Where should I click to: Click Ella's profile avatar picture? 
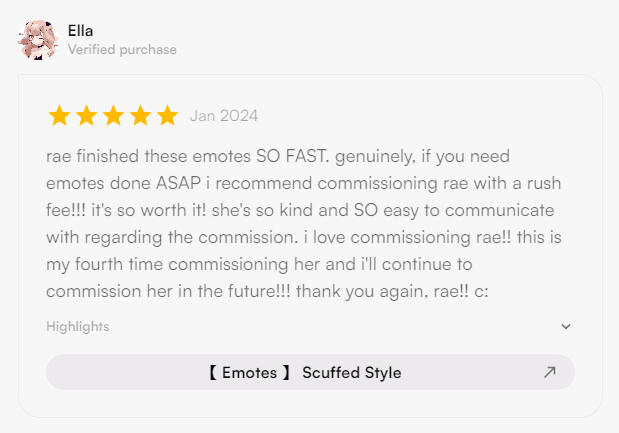(x=37, y=39)
